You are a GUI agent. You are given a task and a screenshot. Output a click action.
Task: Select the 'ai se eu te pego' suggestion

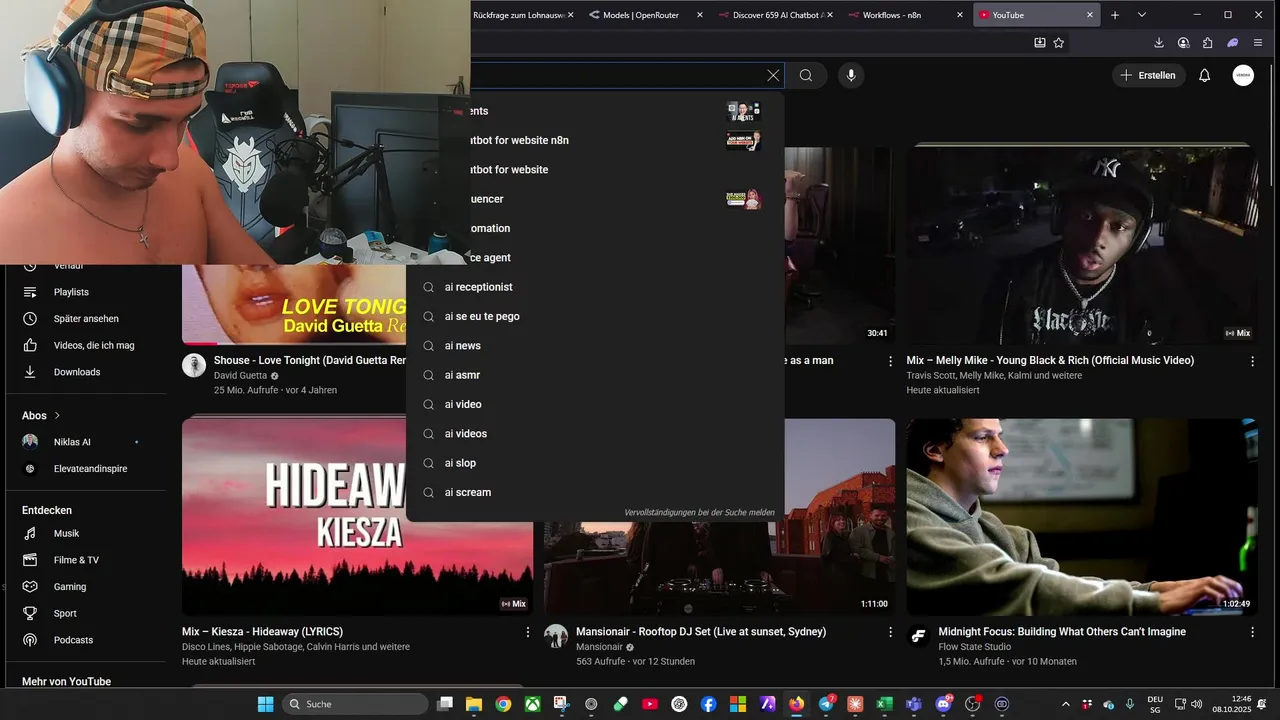(595, 316)
